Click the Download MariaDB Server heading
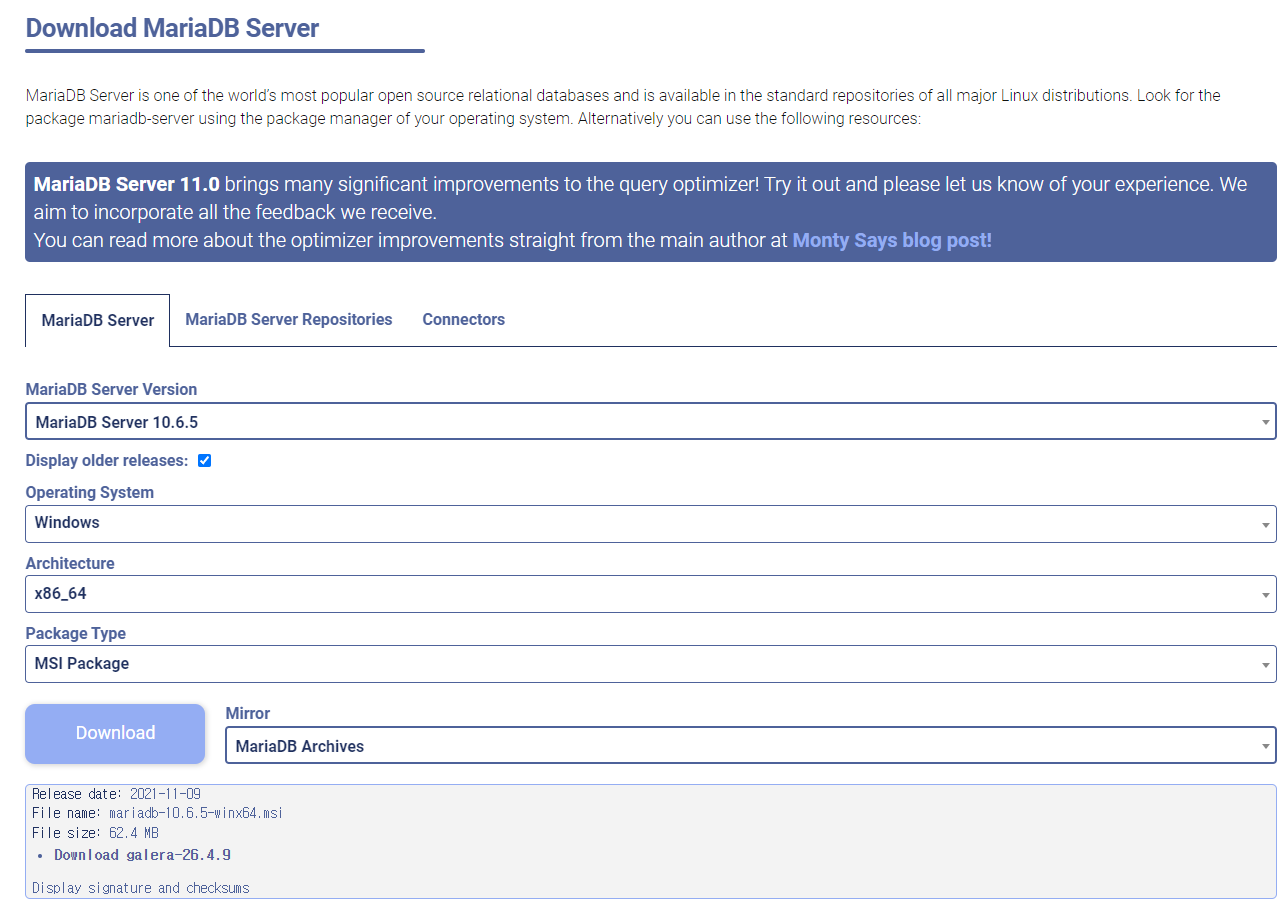 pos(172,28)
